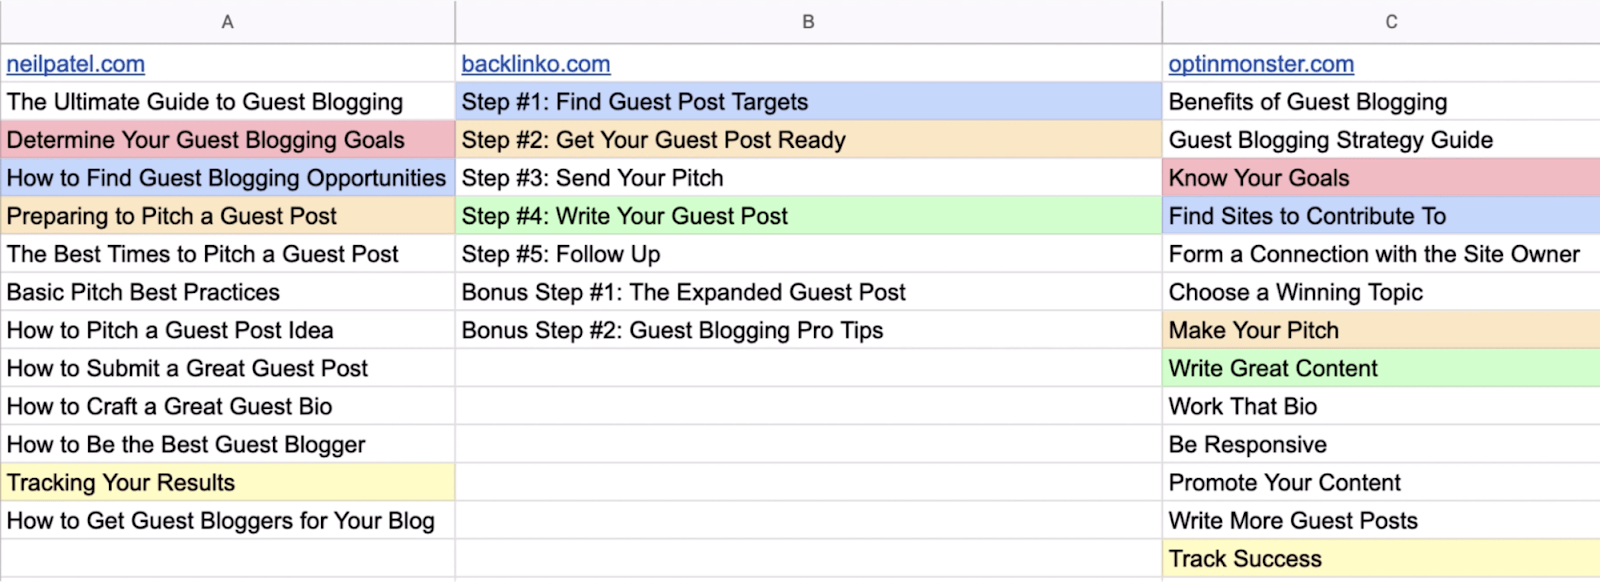The height and width of the screenshot is (582, 1600).
Task: Click the 'Preparing to Pitch a Guest Post' cell
Action: pyautogui.click(x=172, y=216)
